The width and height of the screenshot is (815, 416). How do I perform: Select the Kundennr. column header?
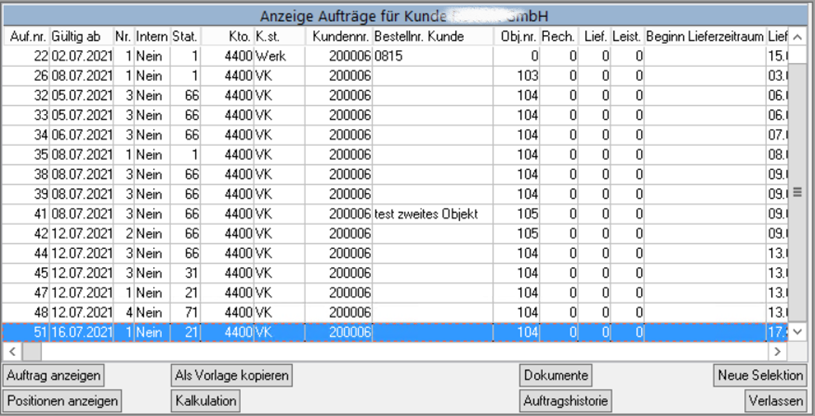(x=340, y=37)
